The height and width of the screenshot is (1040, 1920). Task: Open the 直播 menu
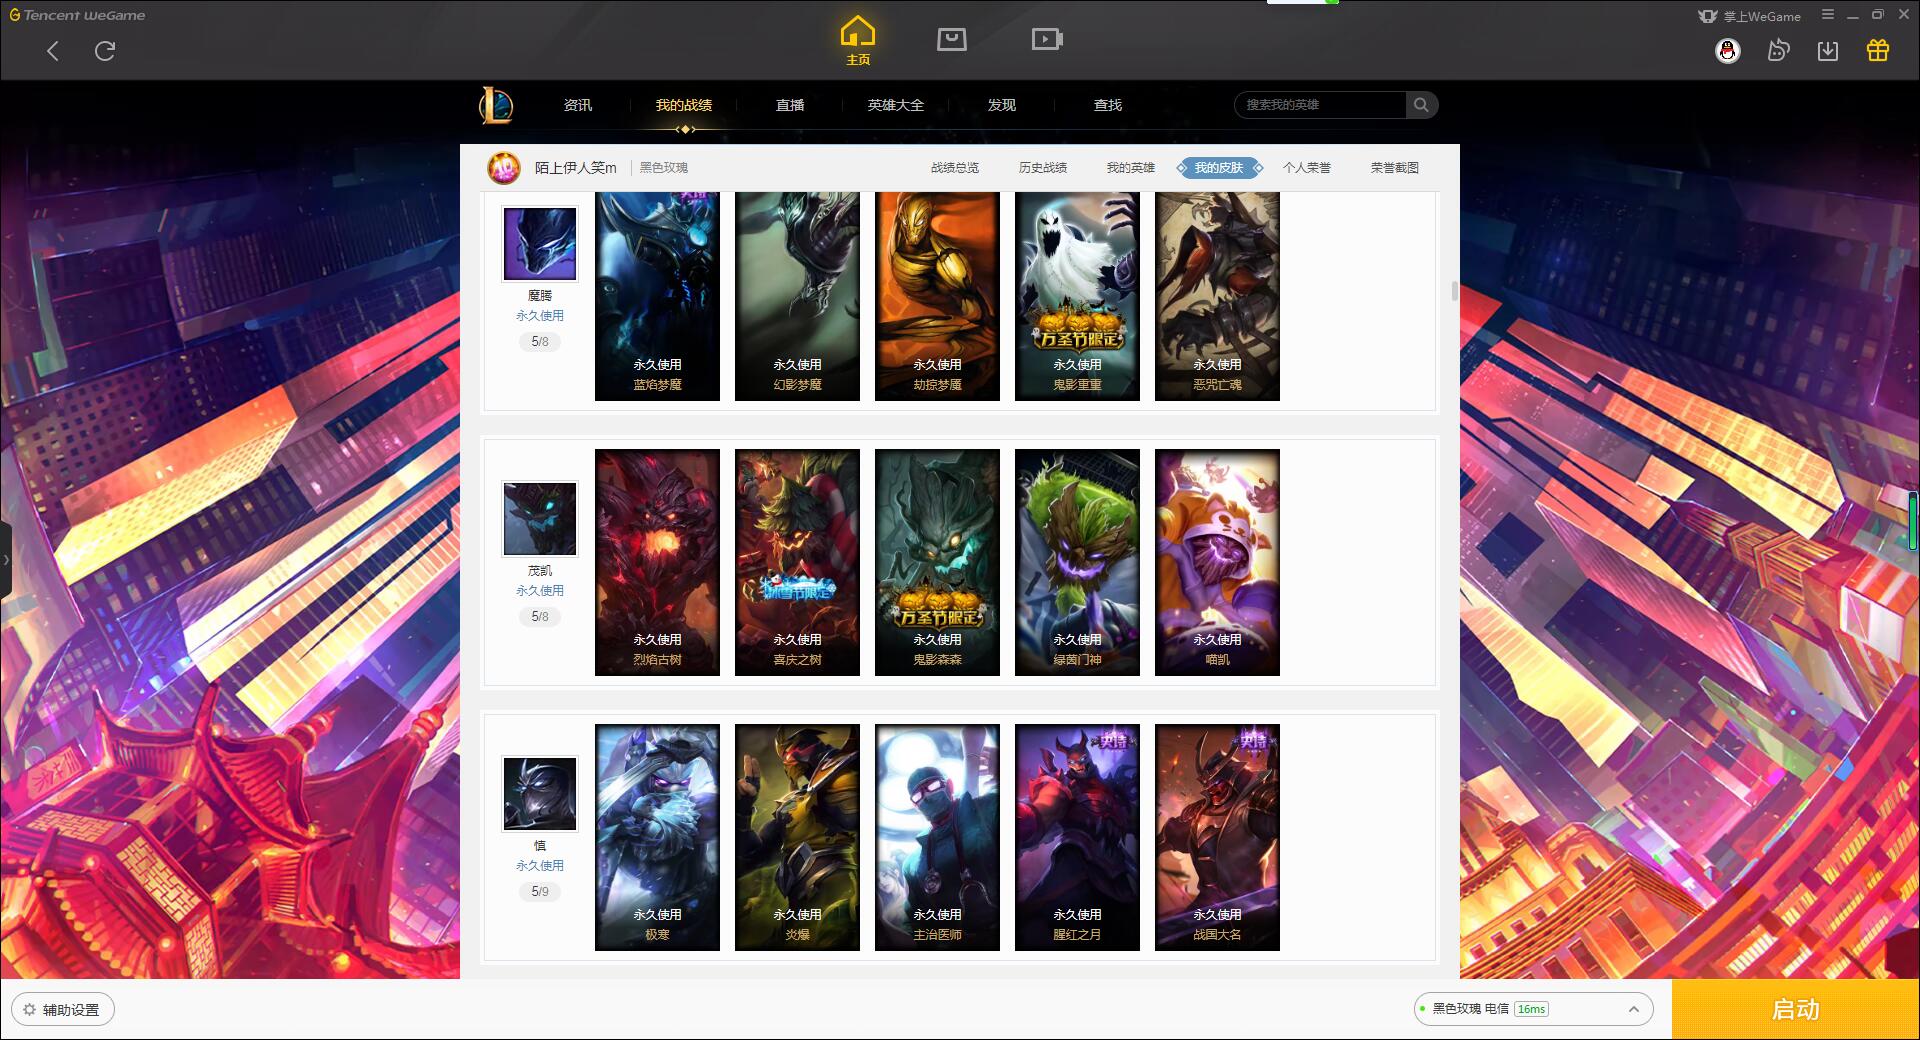[x=790, y=105]
